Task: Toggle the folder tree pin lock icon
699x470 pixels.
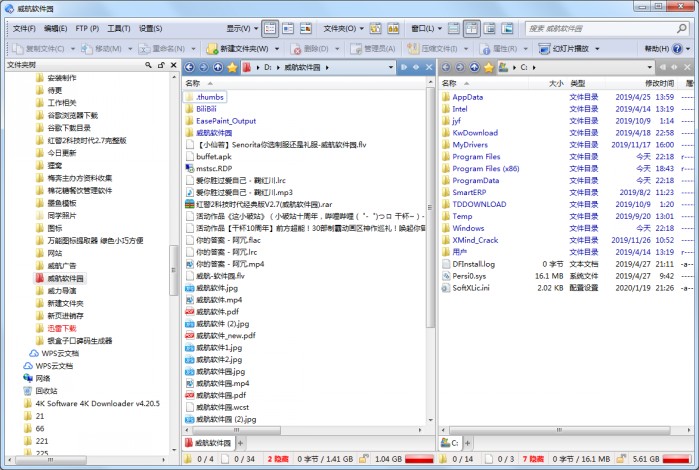Action: pyautogui.click(x=161, y=65)
